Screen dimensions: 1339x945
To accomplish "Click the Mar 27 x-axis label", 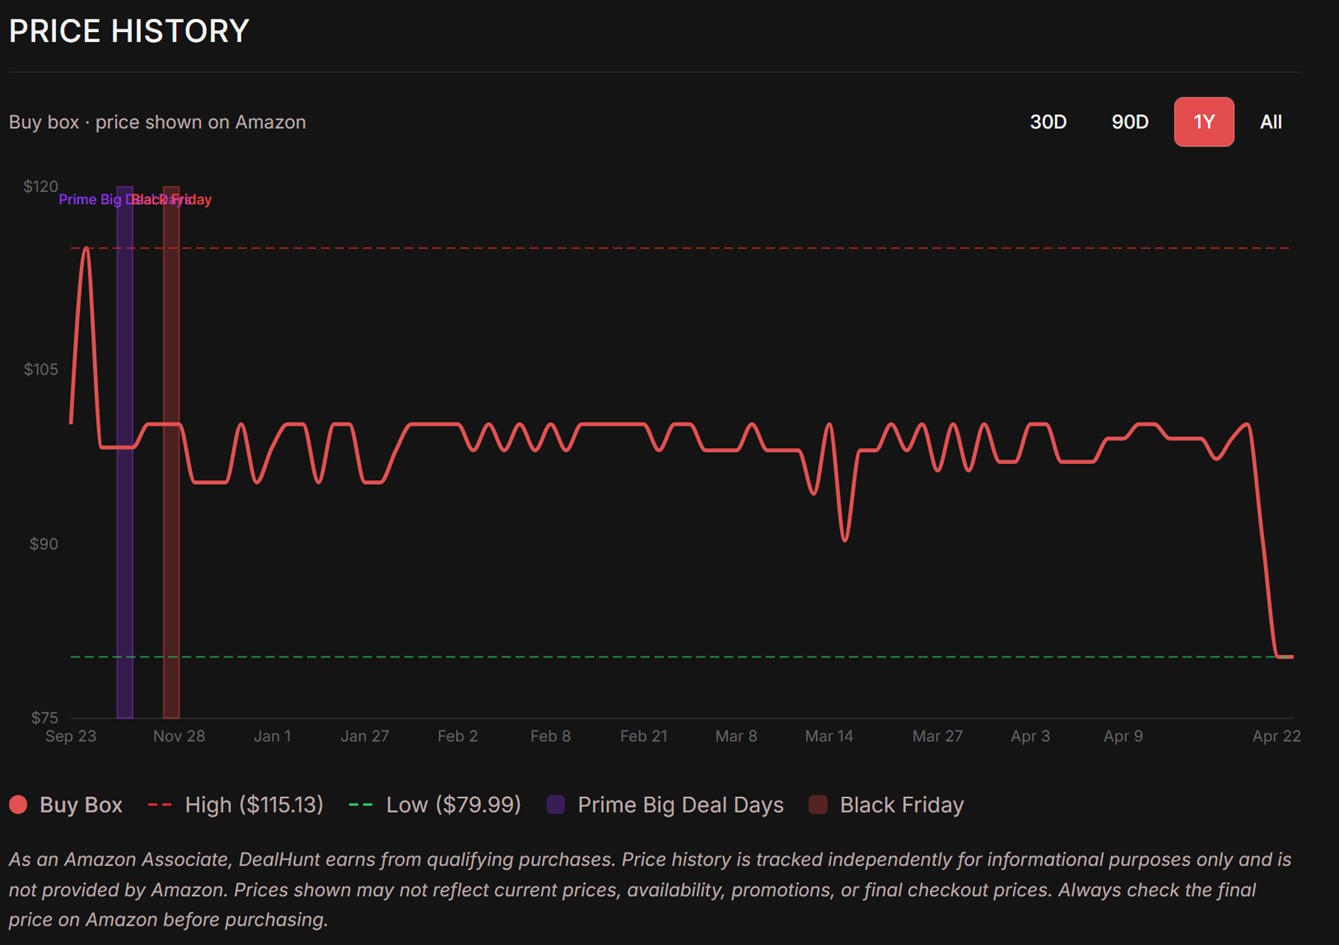I will pos(938,736).
